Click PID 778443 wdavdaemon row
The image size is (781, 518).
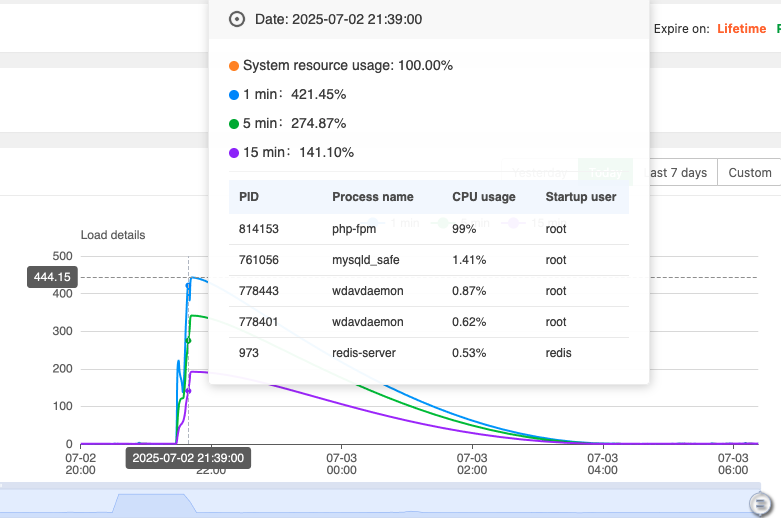(429, 291)
